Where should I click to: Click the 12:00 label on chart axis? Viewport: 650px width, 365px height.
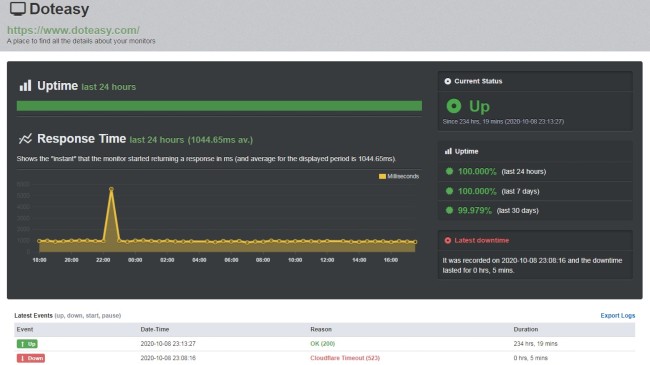[x=327, y=260]
